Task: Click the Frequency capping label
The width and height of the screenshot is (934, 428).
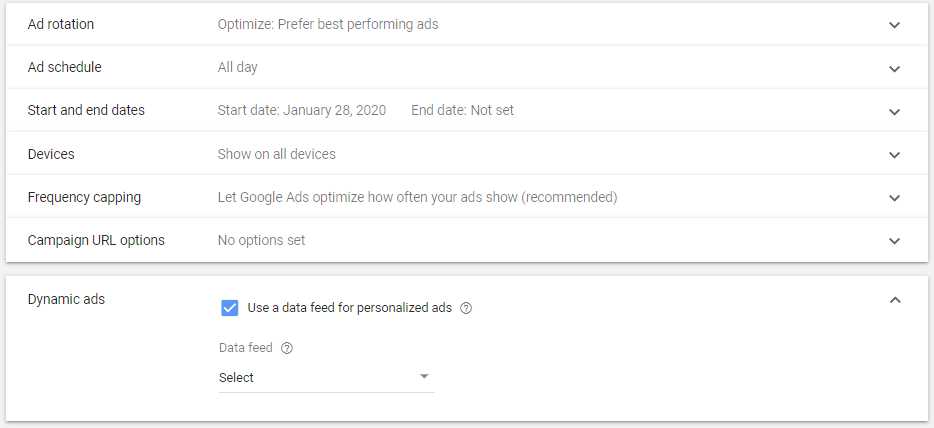Action: point(84,197)
